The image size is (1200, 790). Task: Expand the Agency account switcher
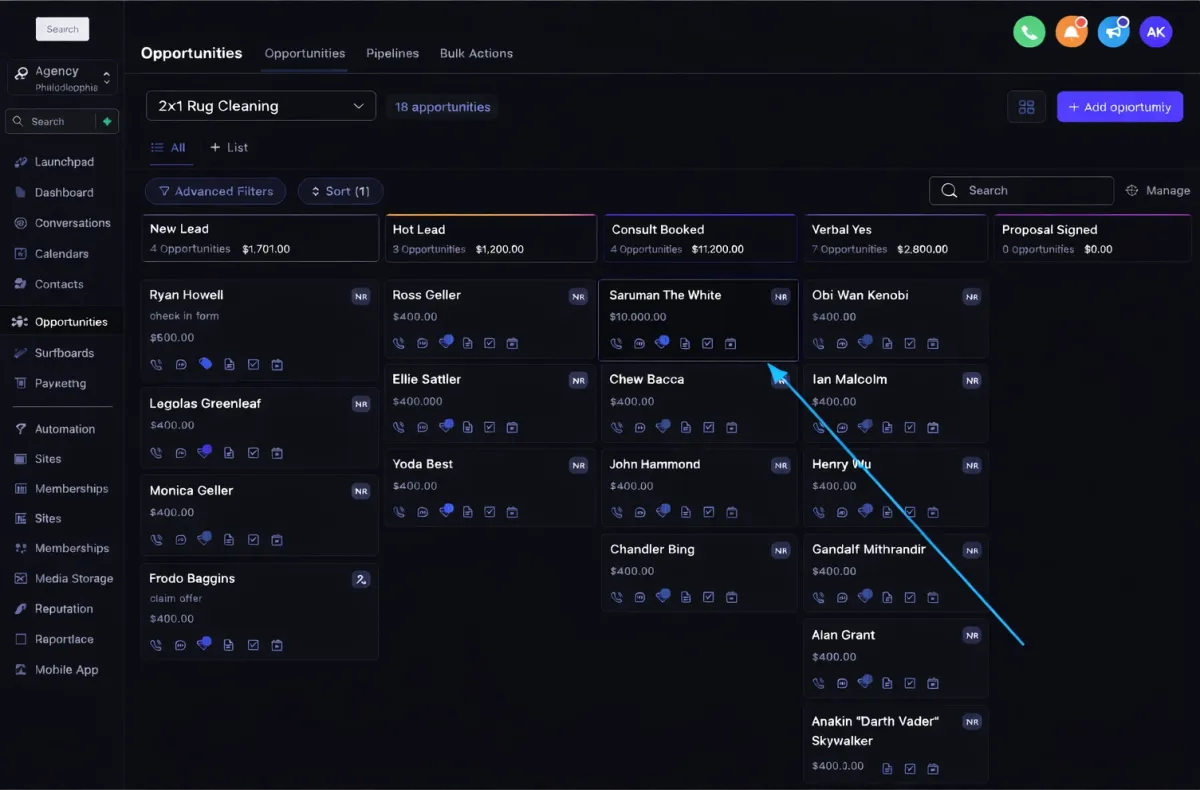pyautogui.click(x=62, y=78)
